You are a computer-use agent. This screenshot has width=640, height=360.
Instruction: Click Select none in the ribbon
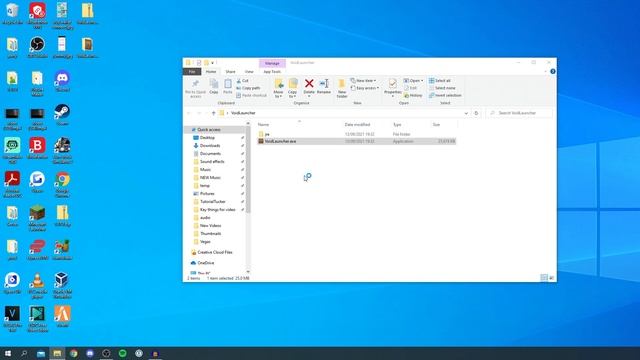442,88
